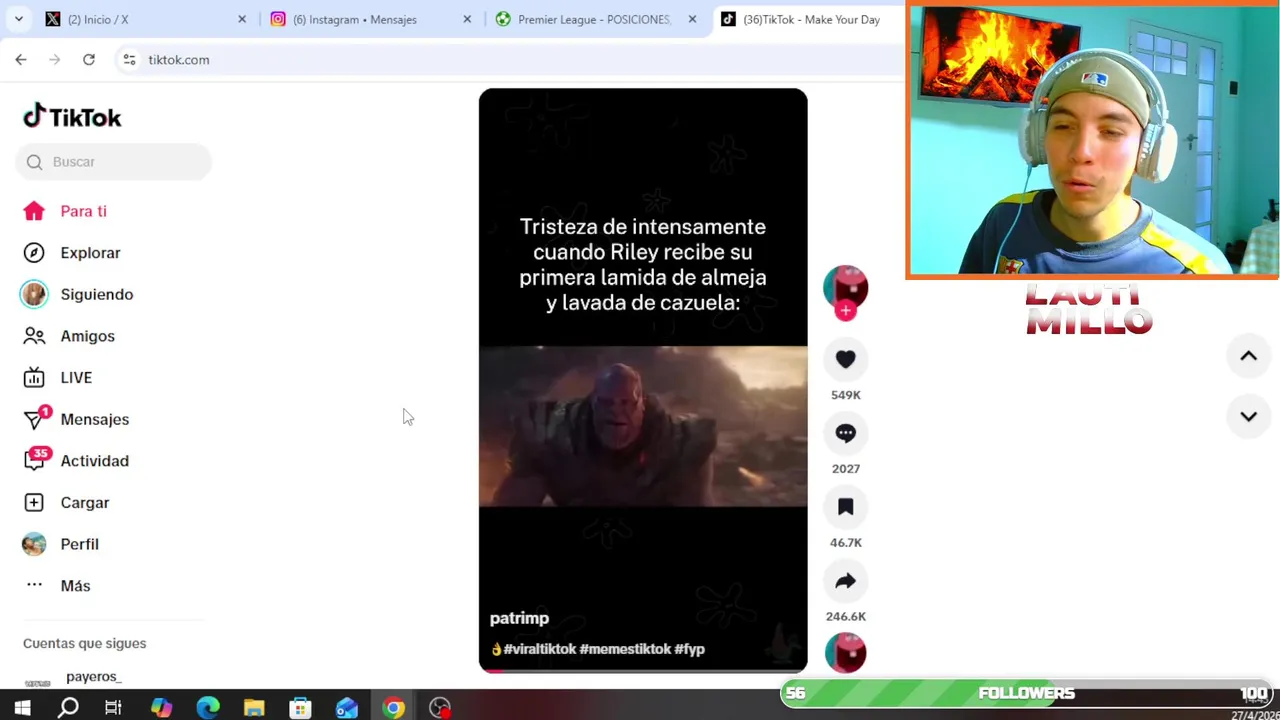Click the sound disc below share count
1280x720 pixels.
[x=845, y=652]
